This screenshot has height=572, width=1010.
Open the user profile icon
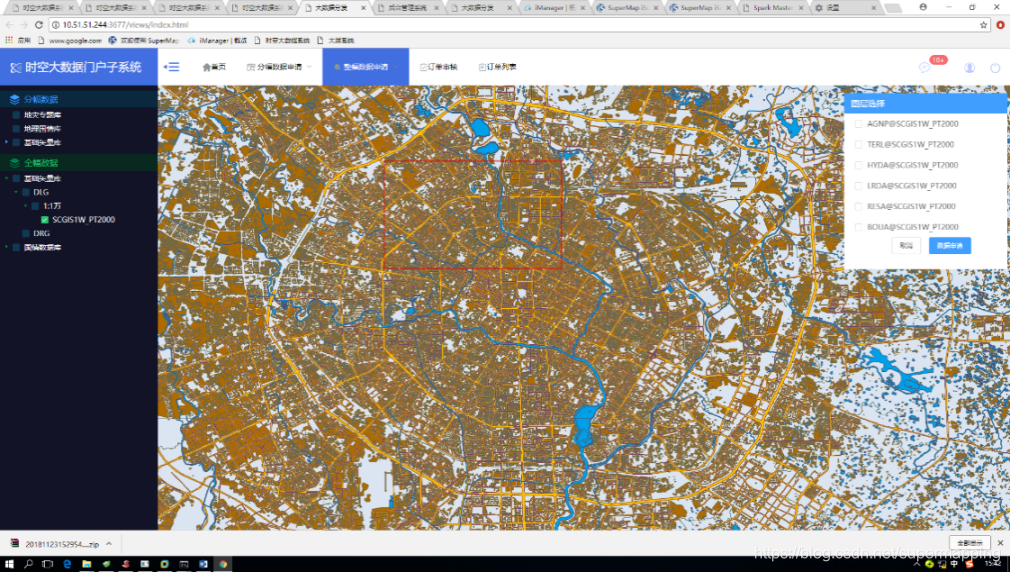click(969, 68)
